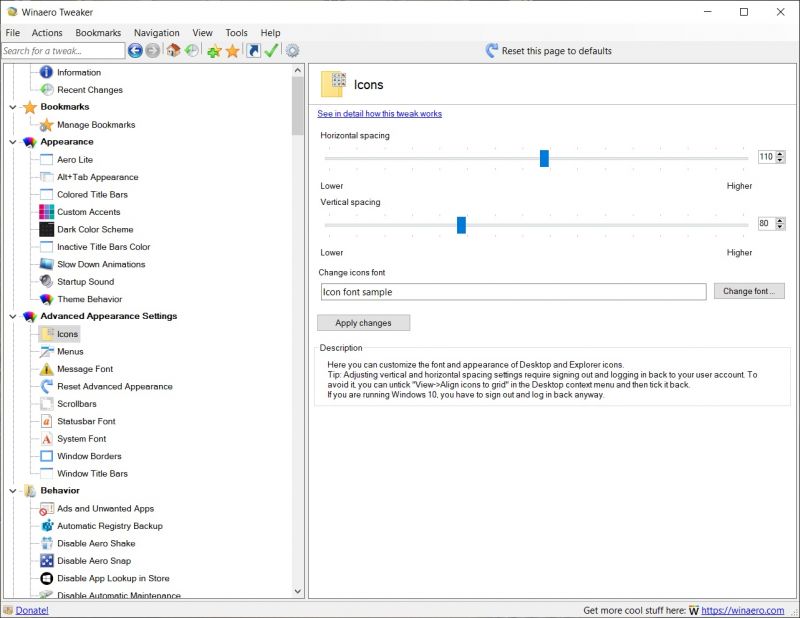Click the Window Borders icon
The height and width of the screenshot is (618, 800).
[46, 456]
